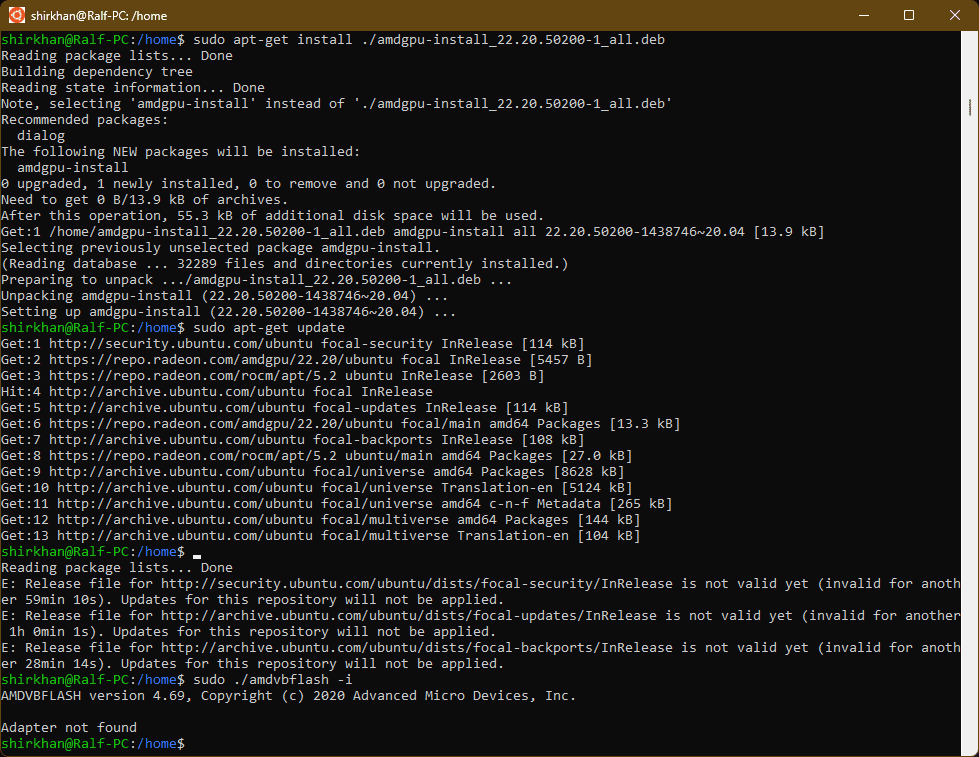The image size is (979, 757).
Task: Click the Ubuntu icon in the title bar
Action: 16,15
